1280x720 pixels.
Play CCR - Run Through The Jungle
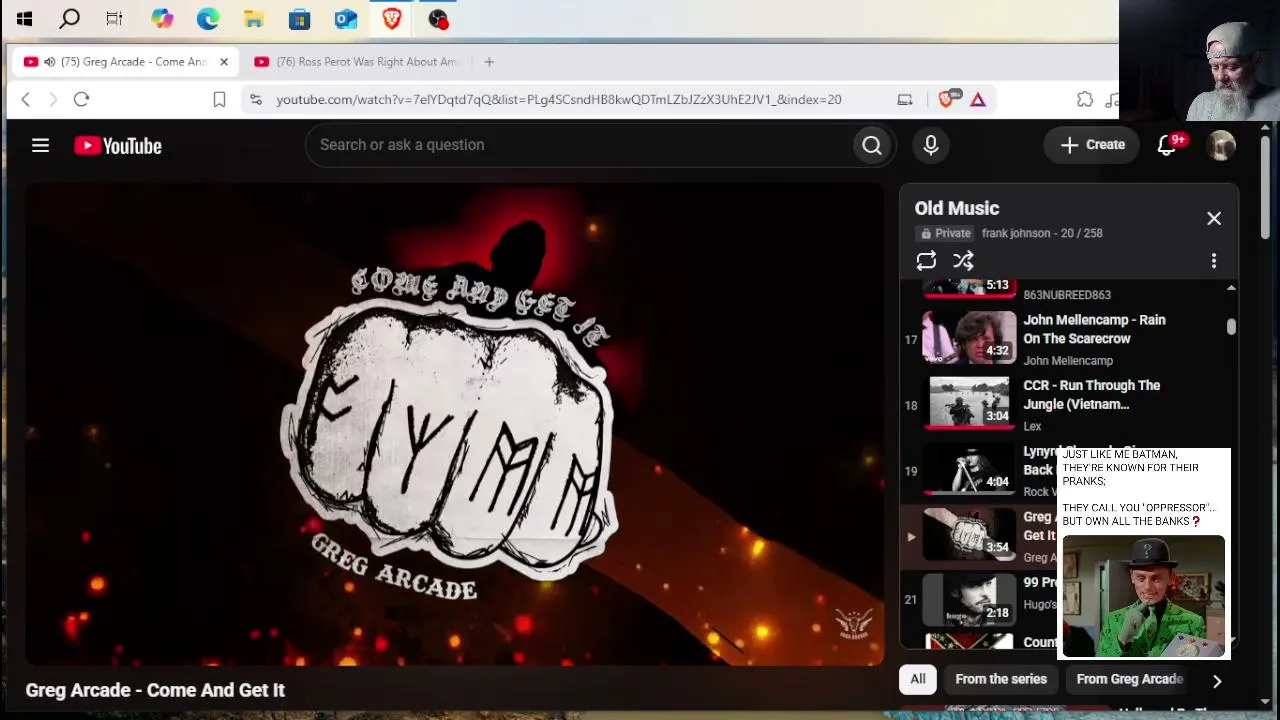pos(1069,404)
